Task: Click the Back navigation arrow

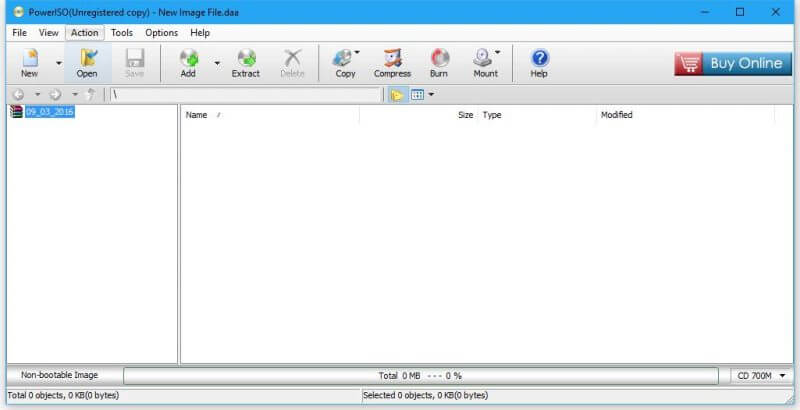Action: coord(18,94)
